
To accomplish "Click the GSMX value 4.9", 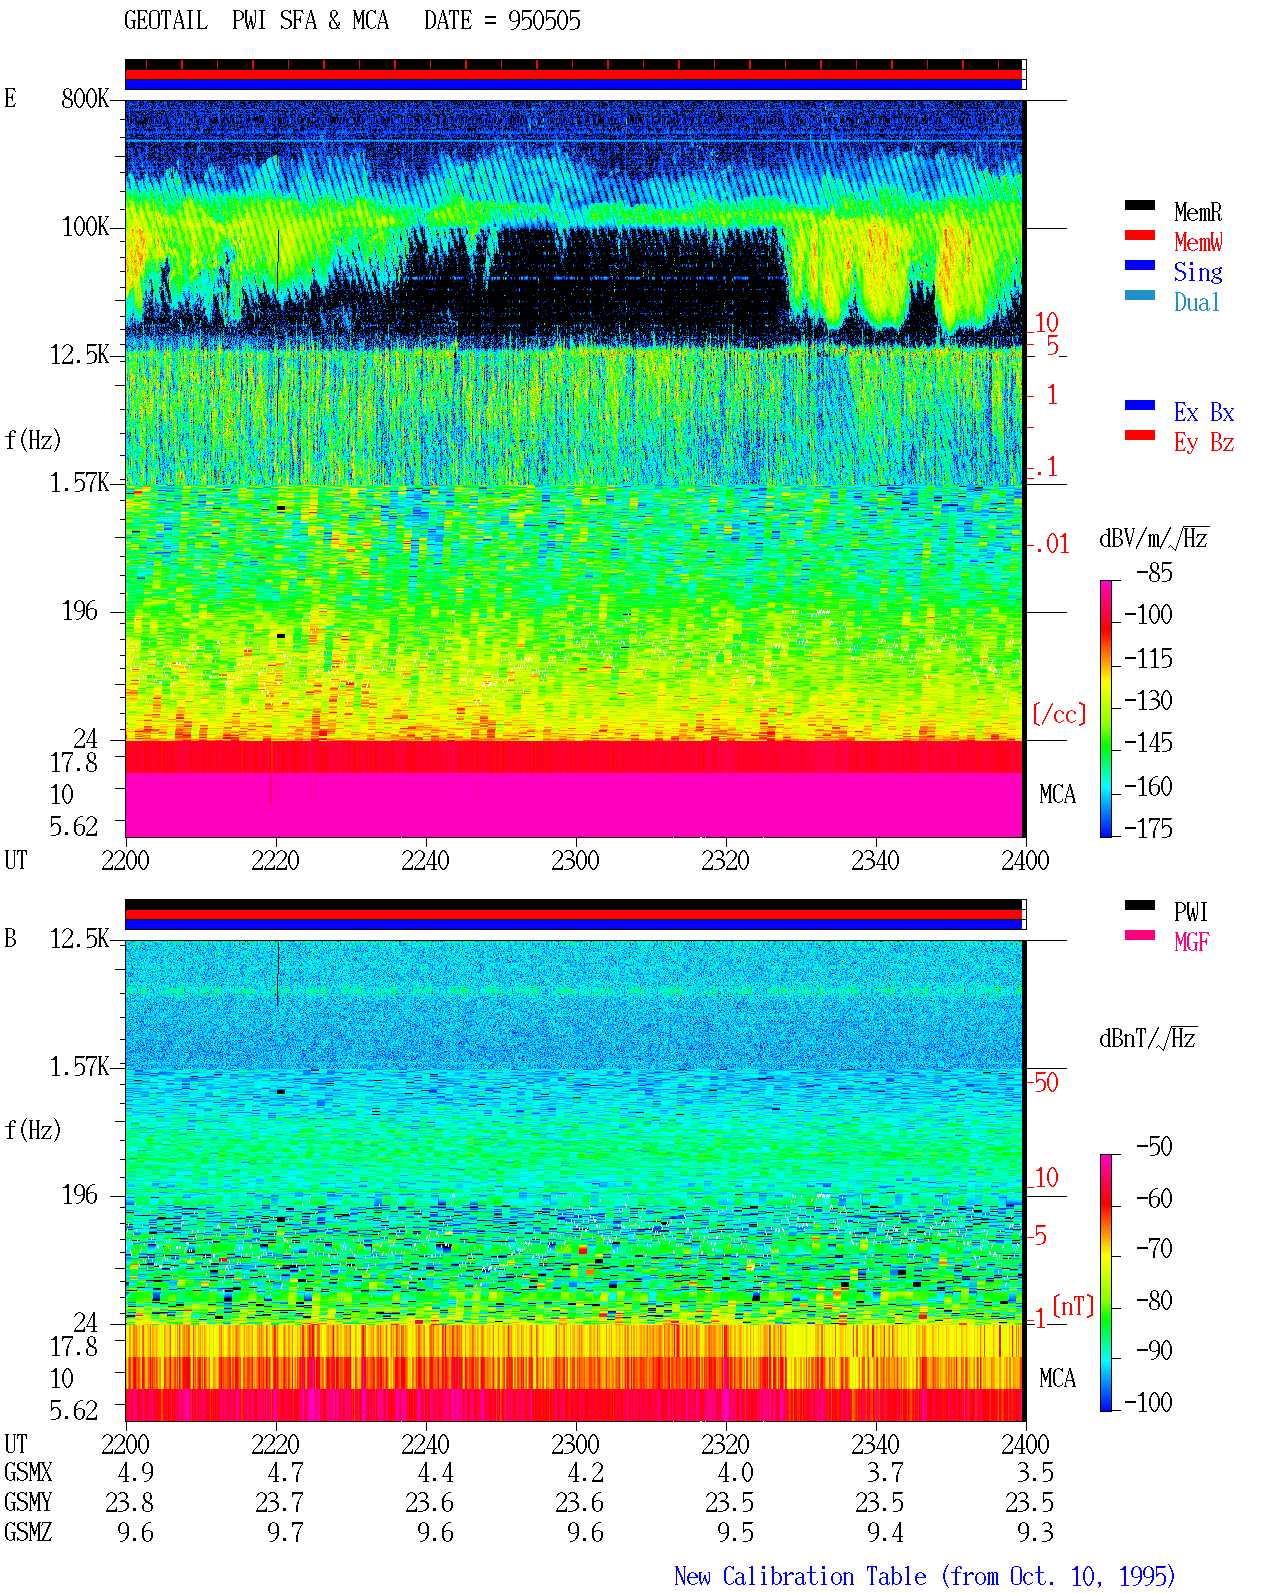I will coord(135,1472).
